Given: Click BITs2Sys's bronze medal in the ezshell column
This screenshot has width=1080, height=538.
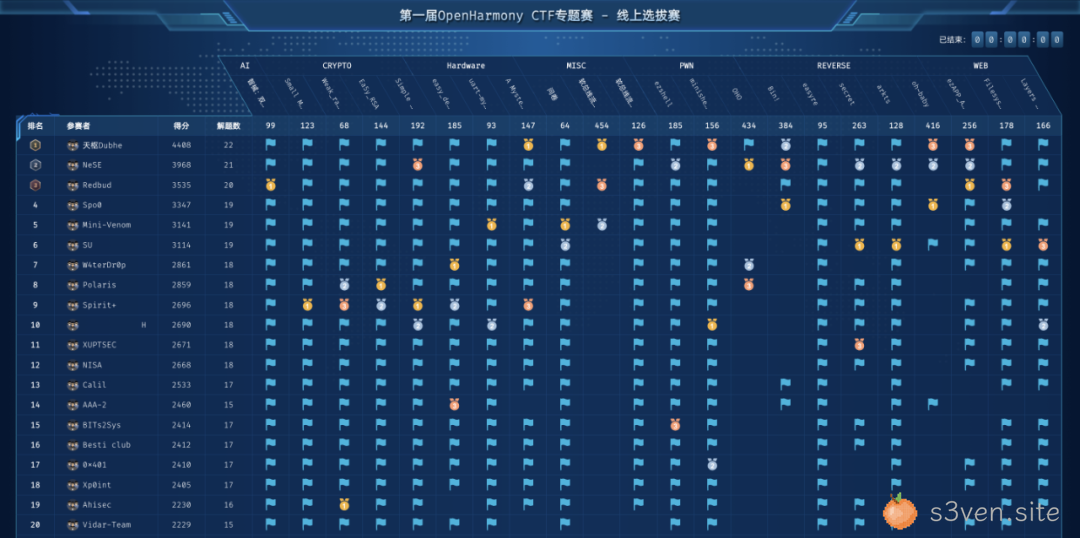Looking at the screenshot, I should [x=675, y=424].
